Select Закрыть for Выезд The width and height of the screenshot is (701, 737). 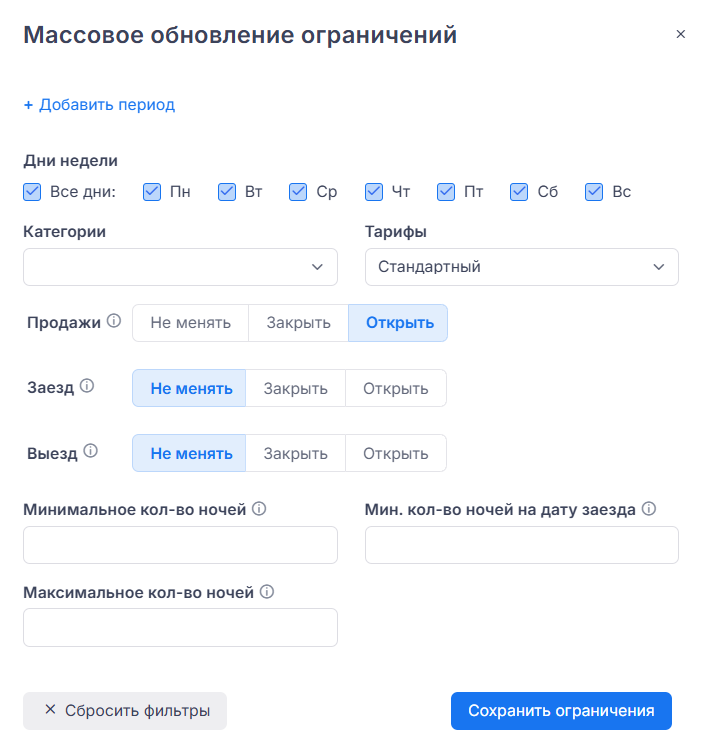(x=295, y=453)
